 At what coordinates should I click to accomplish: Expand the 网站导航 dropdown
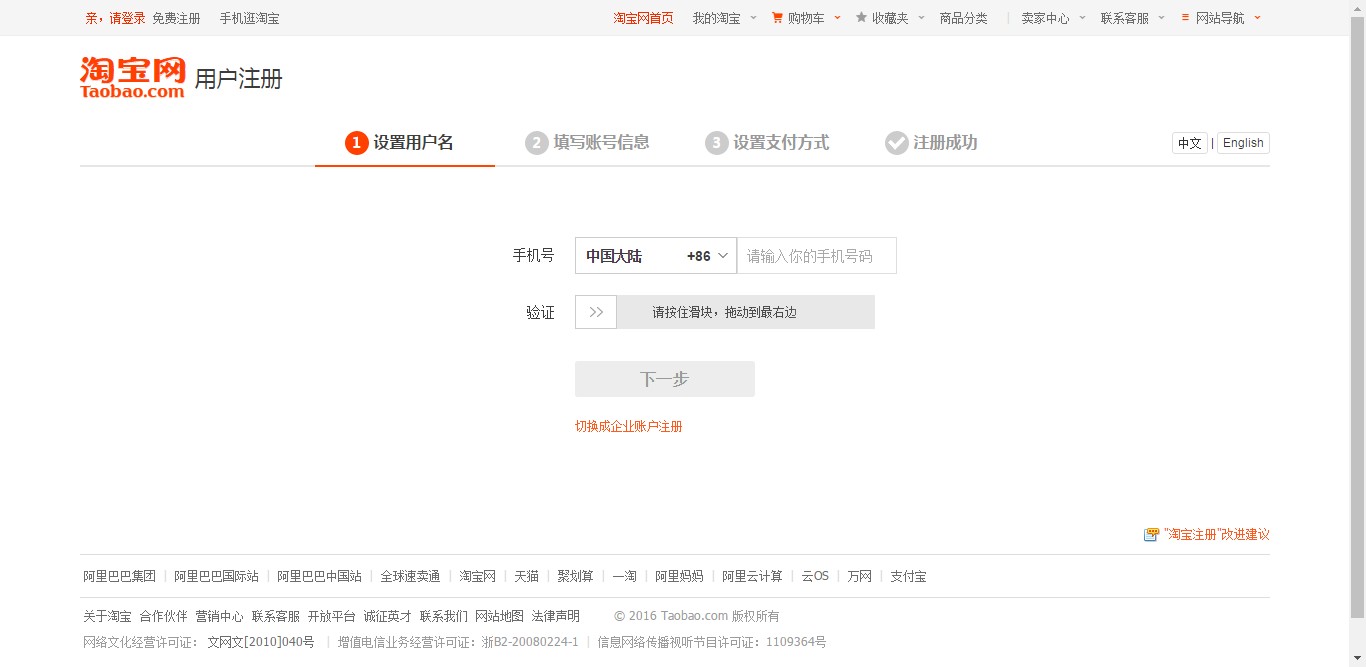pos(1257,18)
